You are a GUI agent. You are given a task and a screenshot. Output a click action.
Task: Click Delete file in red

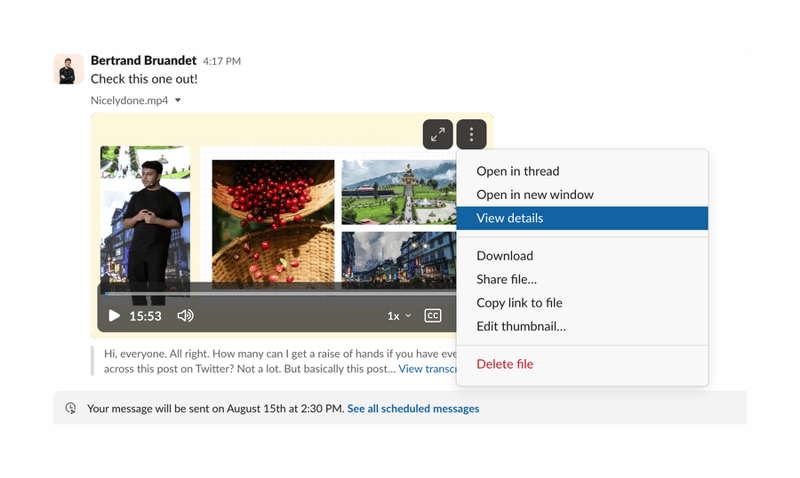pos(504,364)
